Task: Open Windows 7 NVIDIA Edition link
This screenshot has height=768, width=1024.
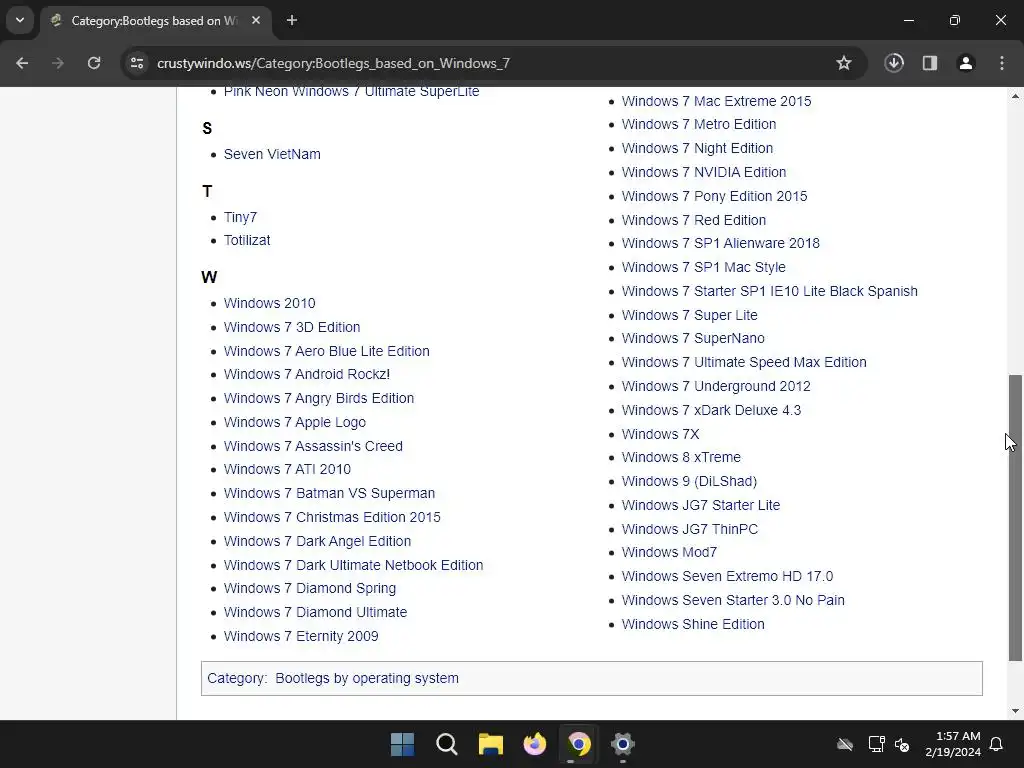Action: 704,172
